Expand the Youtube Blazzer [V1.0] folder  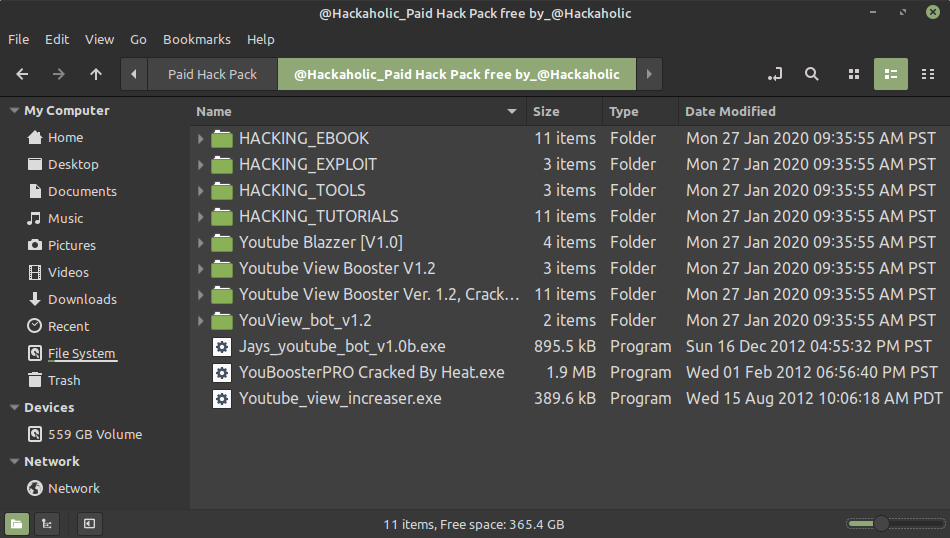[x=201, y=243]
